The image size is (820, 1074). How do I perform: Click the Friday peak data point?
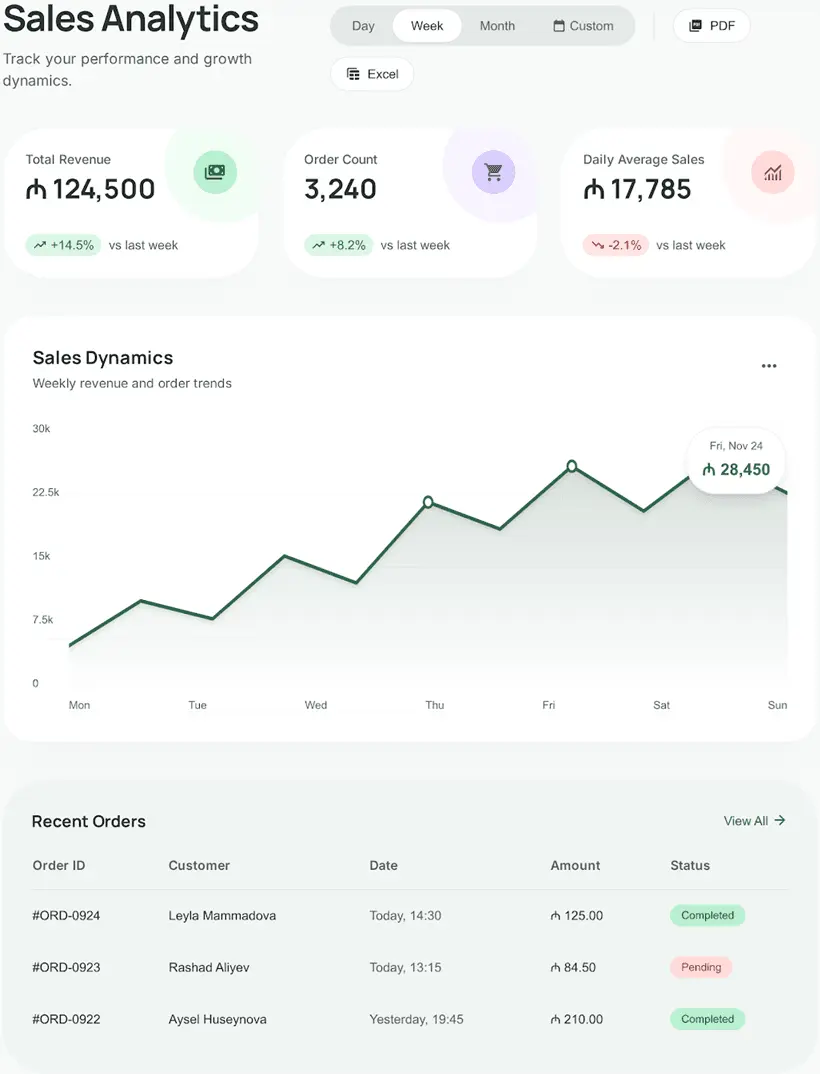click(572, 466)
